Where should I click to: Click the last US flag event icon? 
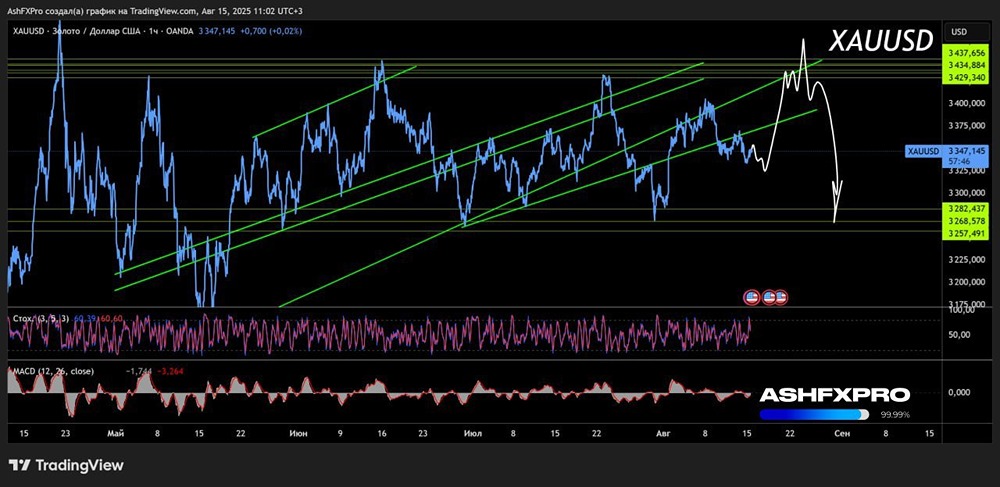780,297
